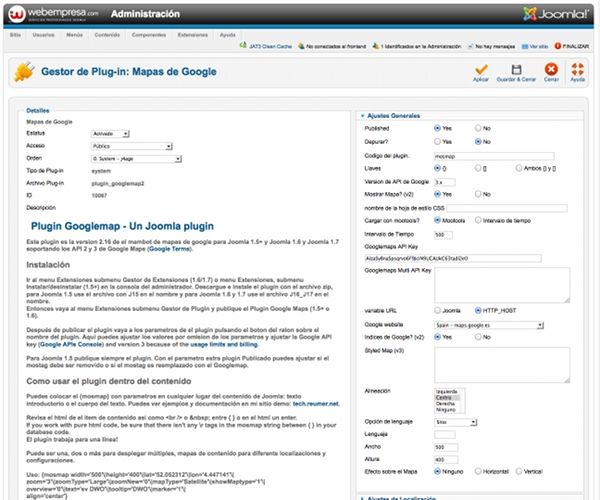Click the Guardar & Cerrar disk icon
Image resolution: width=600 pixels, height=500 pixels.
(516, 69)
